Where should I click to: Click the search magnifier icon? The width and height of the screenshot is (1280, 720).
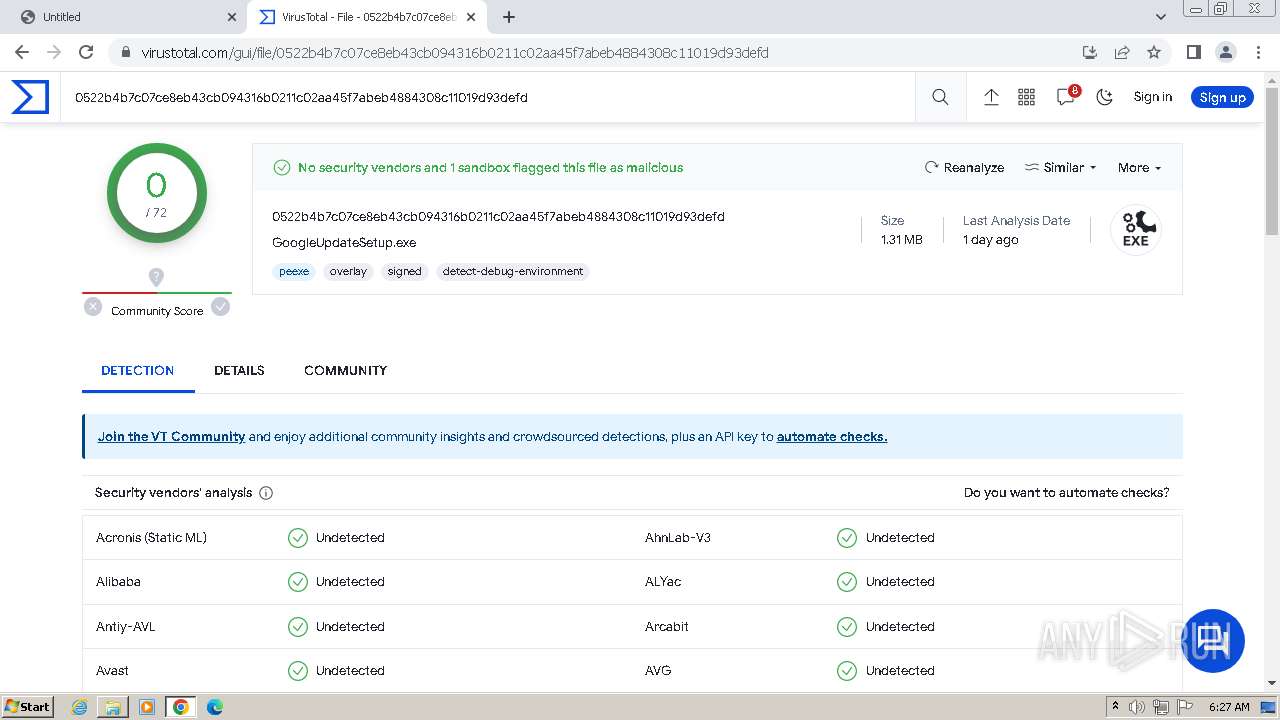tap(940, 97)
